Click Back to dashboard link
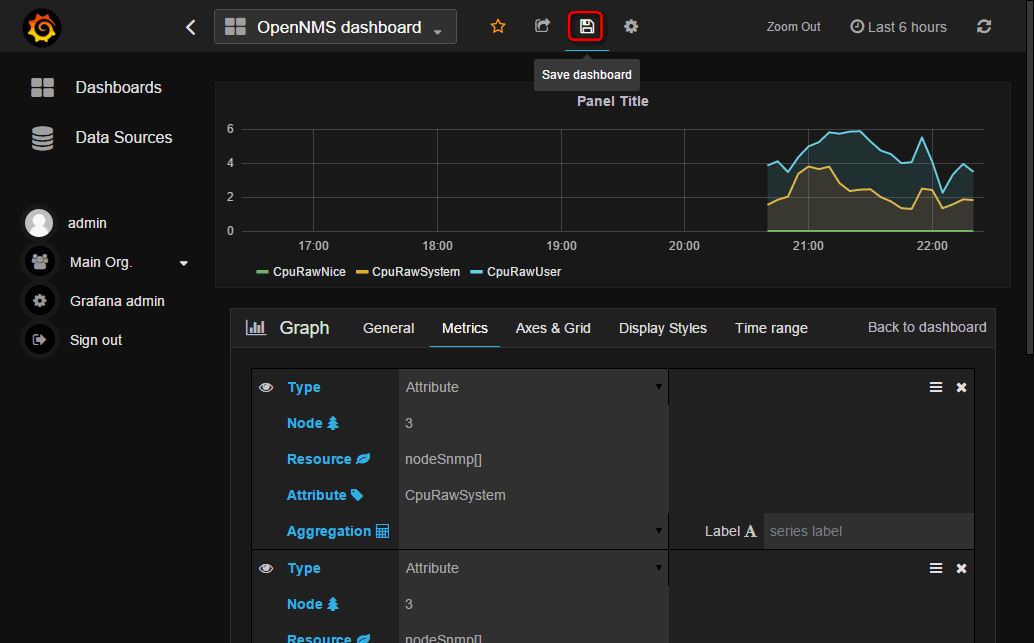This screenshot has width=1034, height=643. click(x=927, y=327)
